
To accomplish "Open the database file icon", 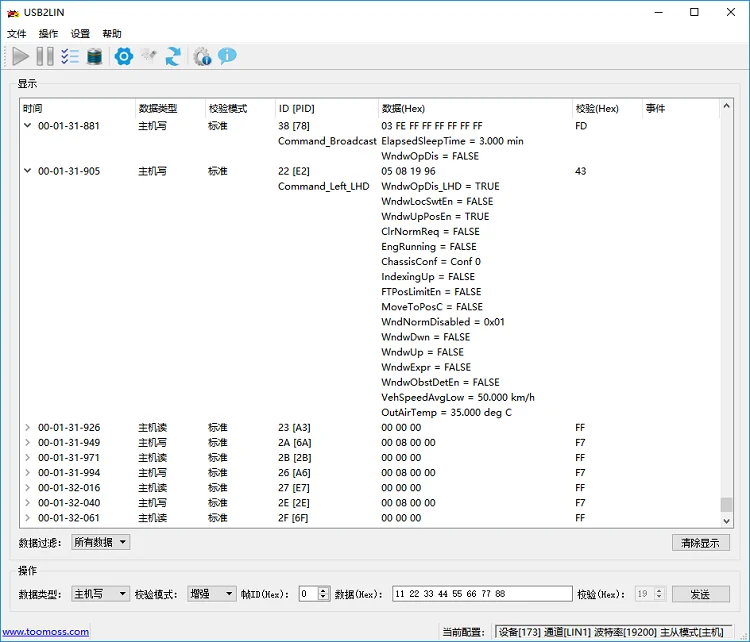I will 95,56.
